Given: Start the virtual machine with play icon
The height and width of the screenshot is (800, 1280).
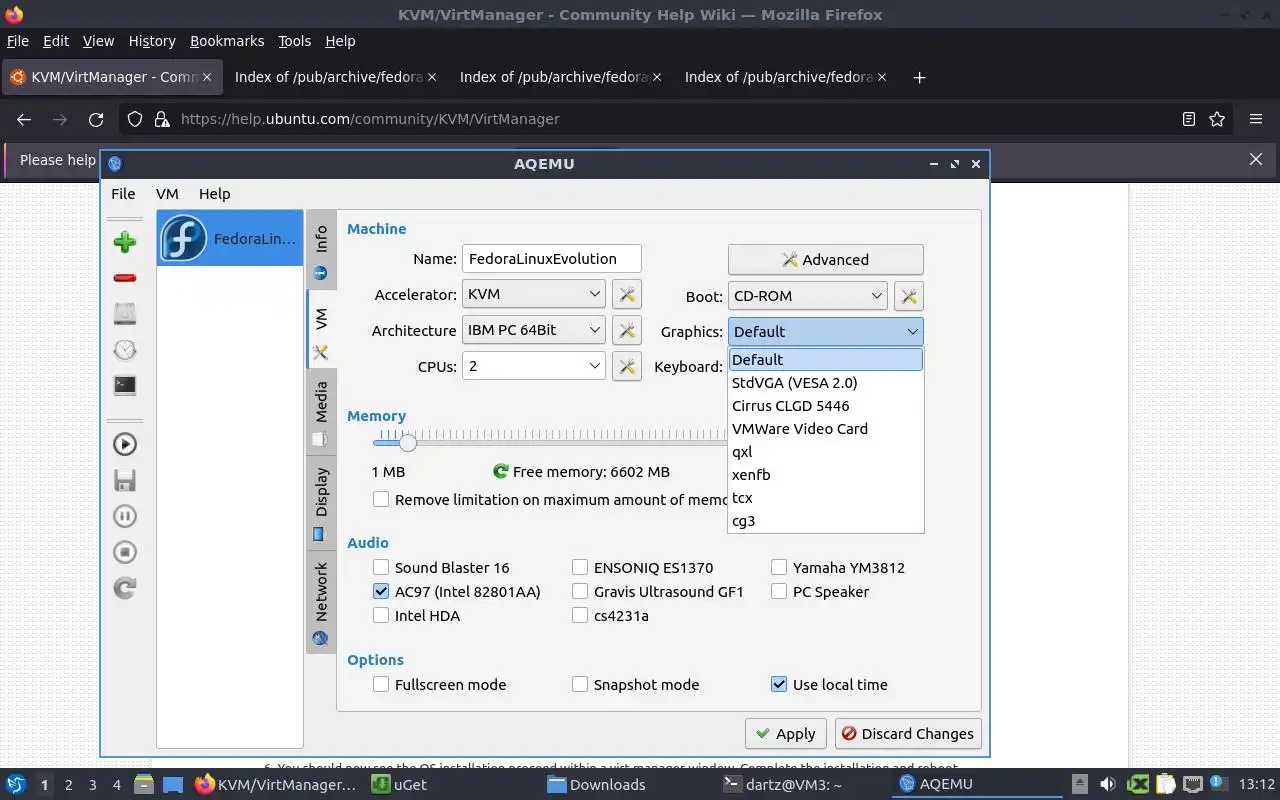Looking at the screenshot, I should tap(125, 444).
